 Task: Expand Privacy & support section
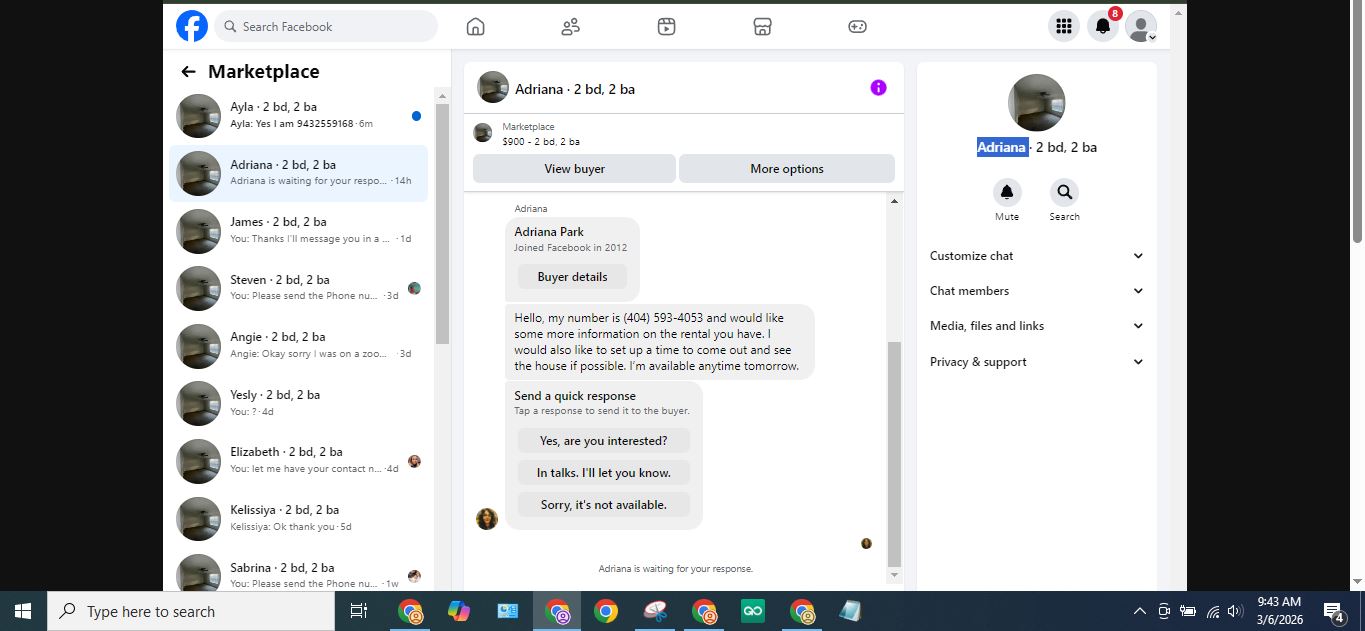(1037, 362)
